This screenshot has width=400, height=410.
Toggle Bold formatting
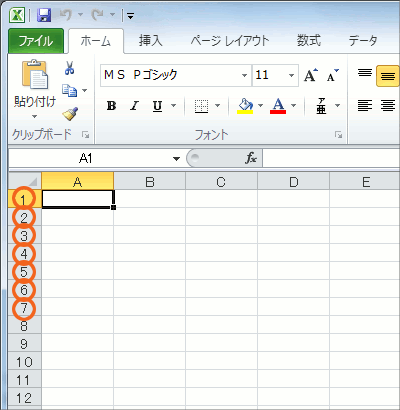point(111,106)
